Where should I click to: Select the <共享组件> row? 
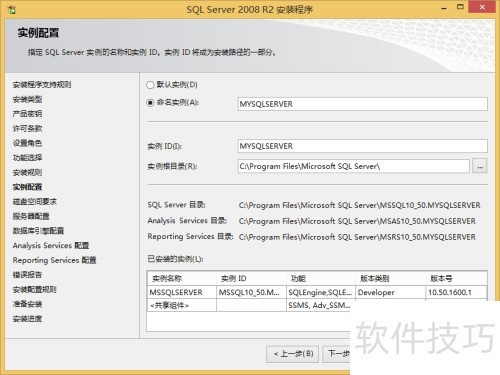249,305
